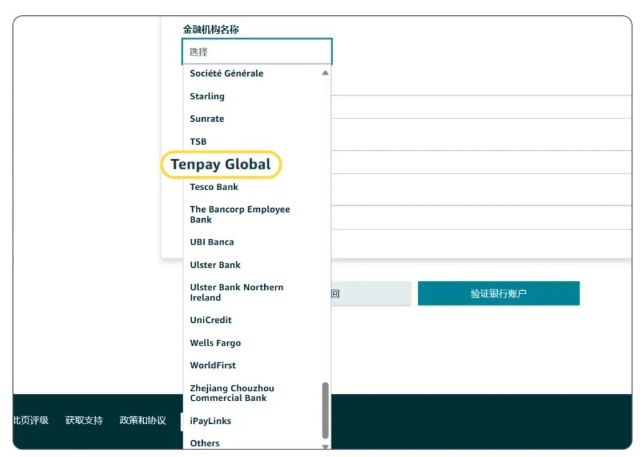The image size is (643, 457).
Task: Click the grey back button beside 验证银行账户
Action: click(371, 293)
